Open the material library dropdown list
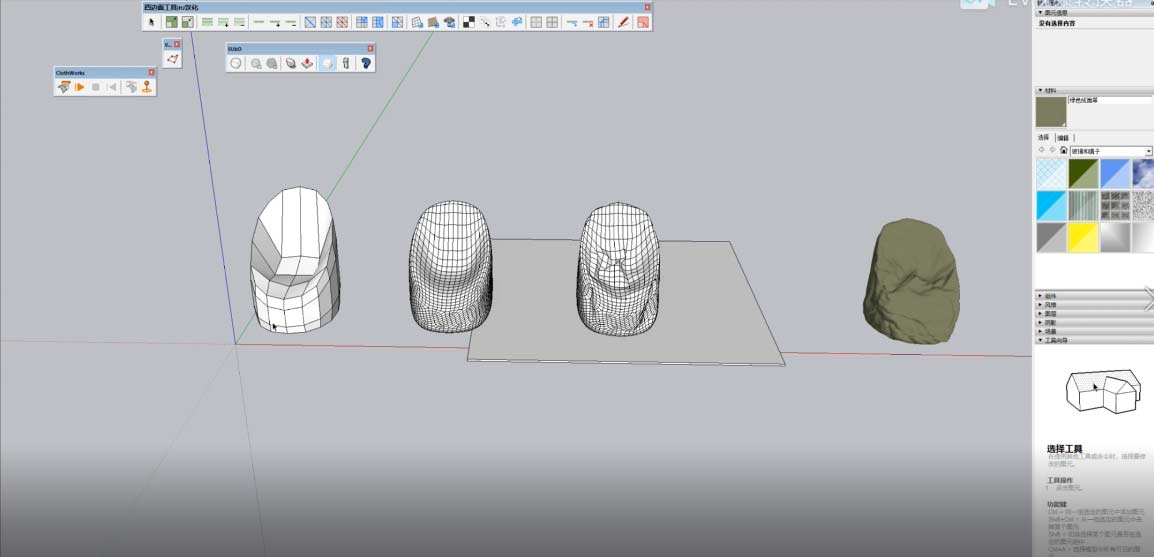 point(1148,151)
